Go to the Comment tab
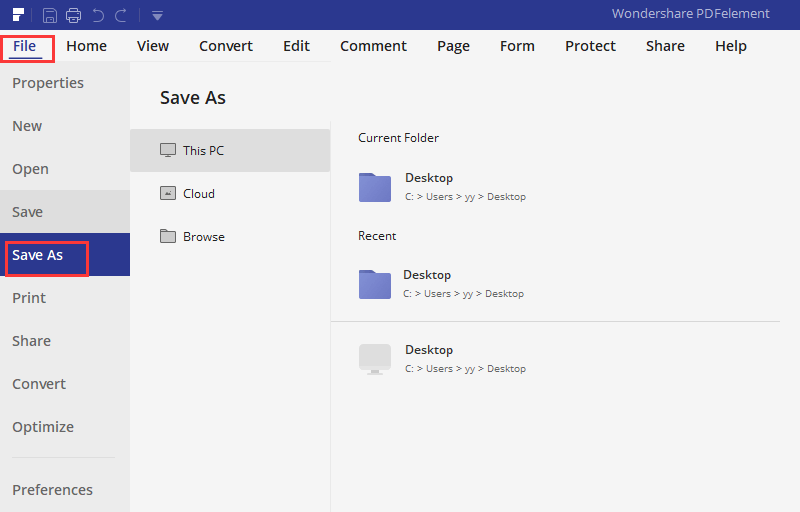The height and width of the screenshot is (512, 800). click(373, 46)
